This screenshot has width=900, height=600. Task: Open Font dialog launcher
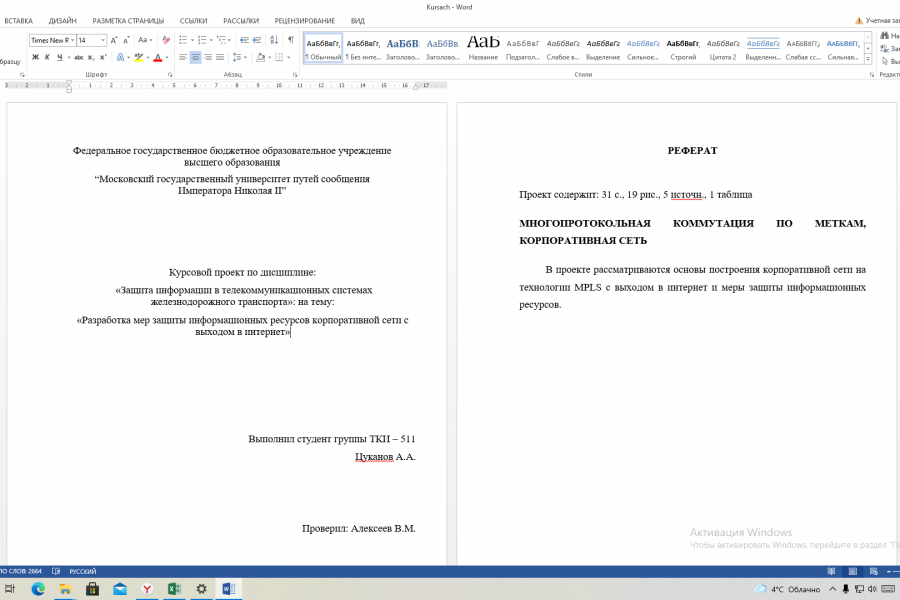point(170,75)
